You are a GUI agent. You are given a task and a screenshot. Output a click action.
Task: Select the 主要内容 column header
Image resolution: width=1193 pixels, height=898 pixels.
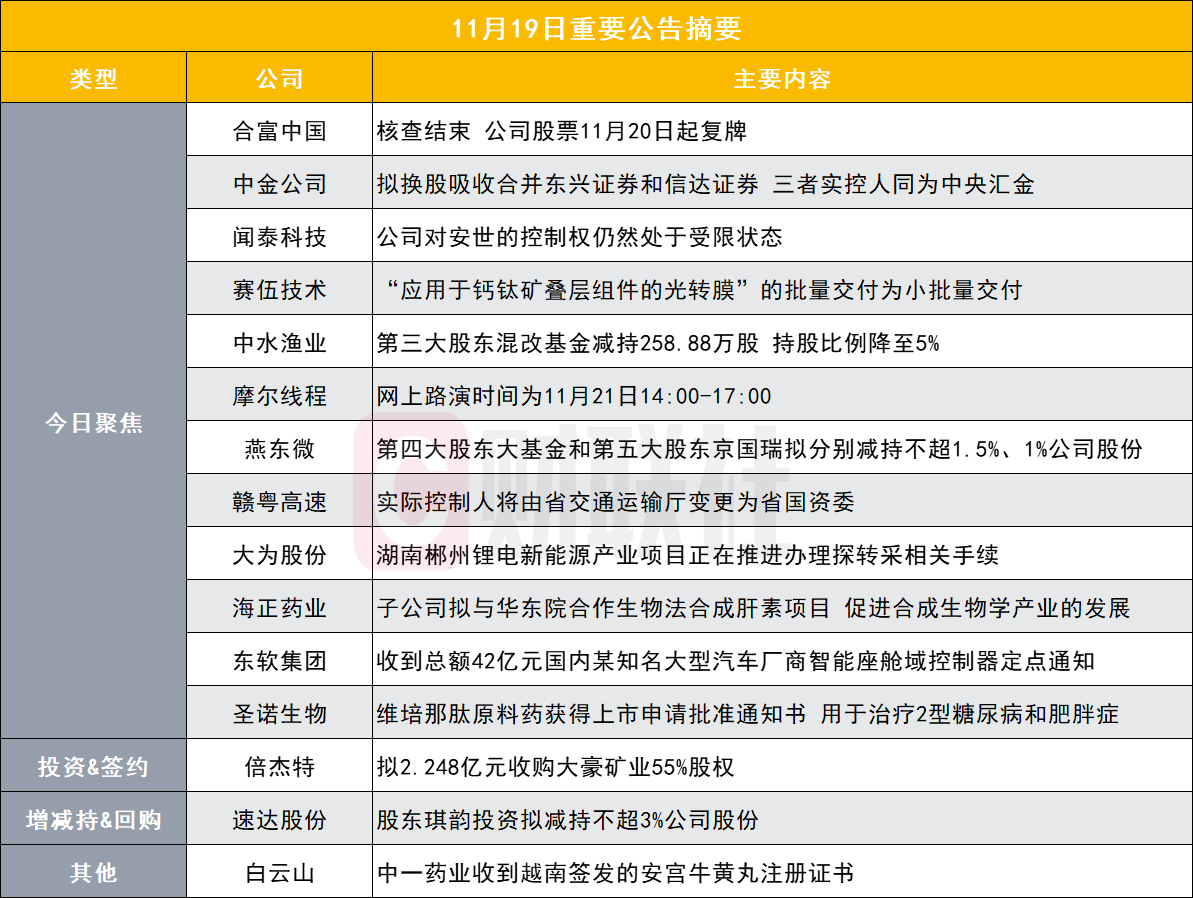pos(782,78)
